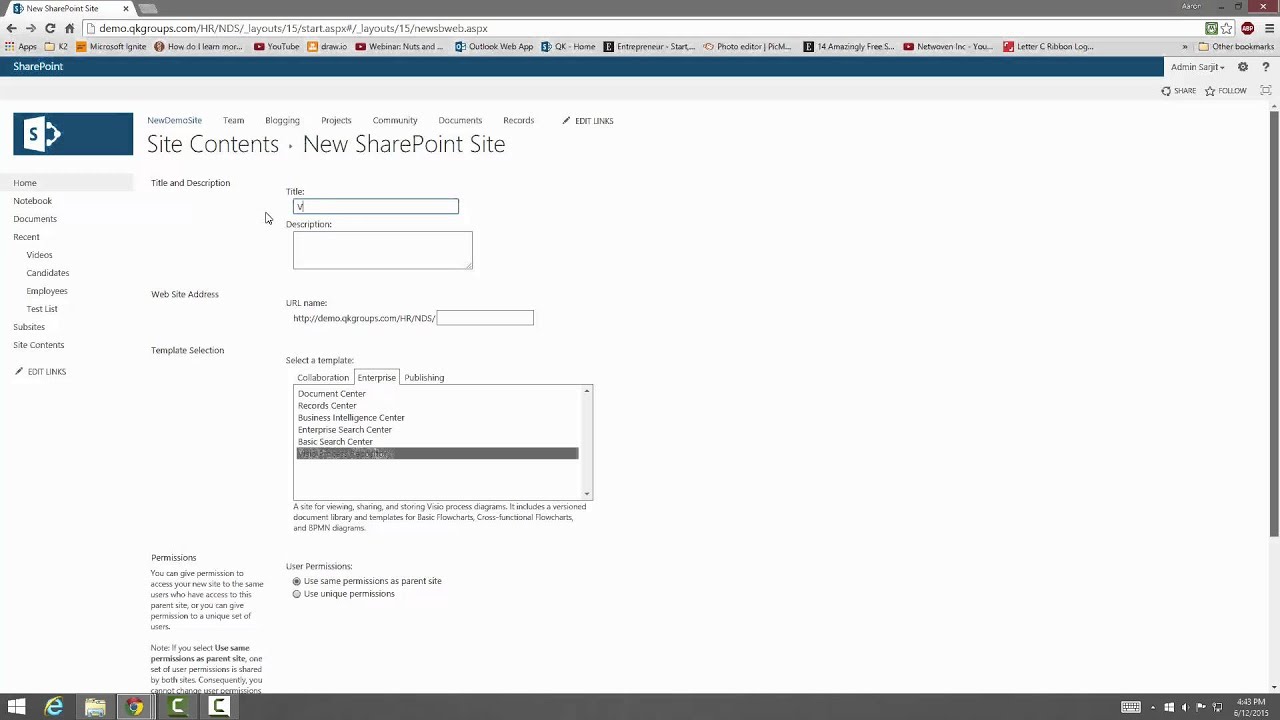Image resolution: width=1280 pixels, height=720 pixels.
Task: Open the Documents top navigation item
Action: (x=460, y=120)
